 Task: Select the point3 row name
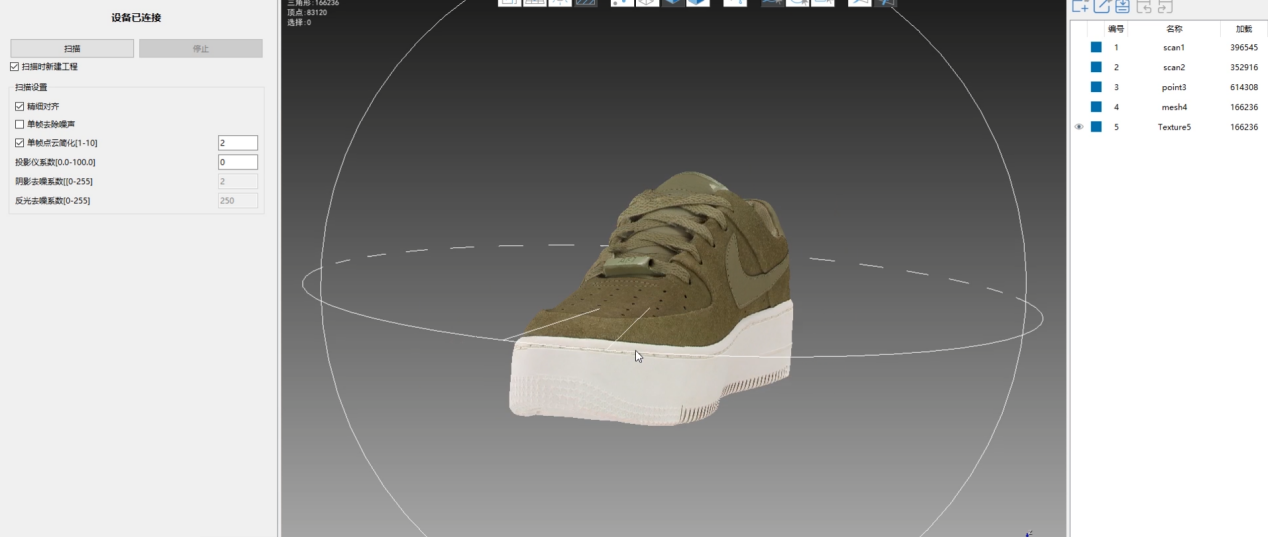click(x=1174, y=87)
